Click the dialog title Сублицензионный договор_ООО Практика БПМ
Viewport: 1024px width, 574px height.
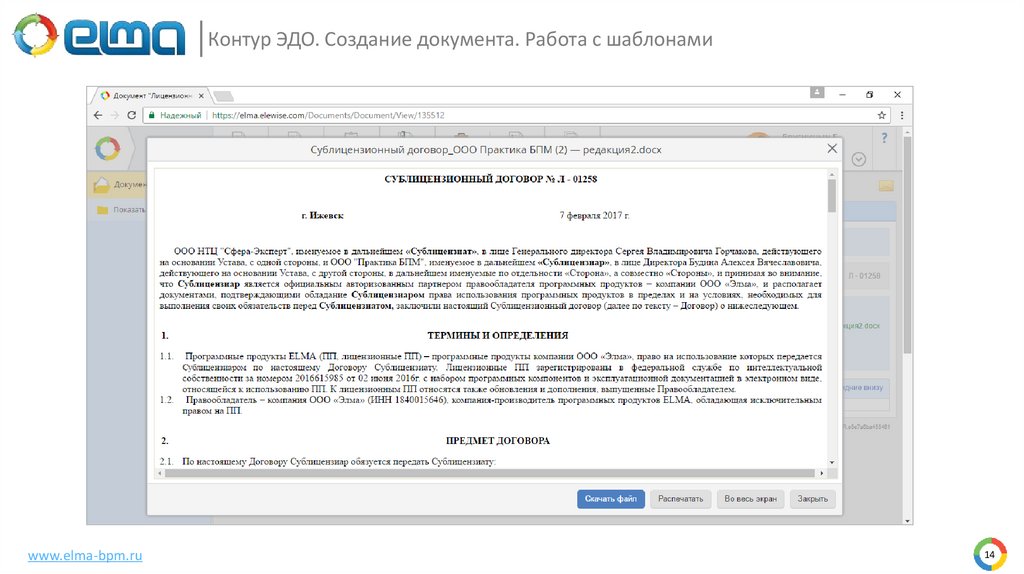tap(486, 150)
